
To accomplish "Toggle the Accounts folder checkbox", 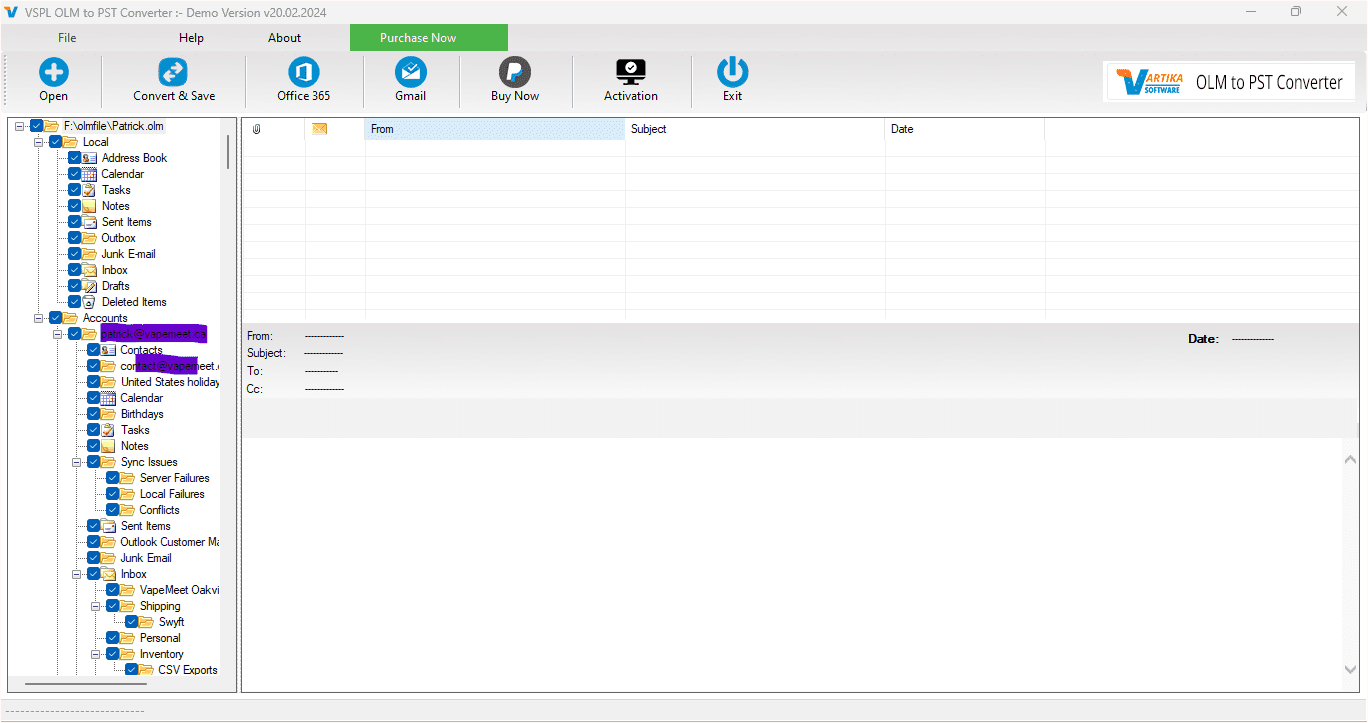I will (56, 318).
